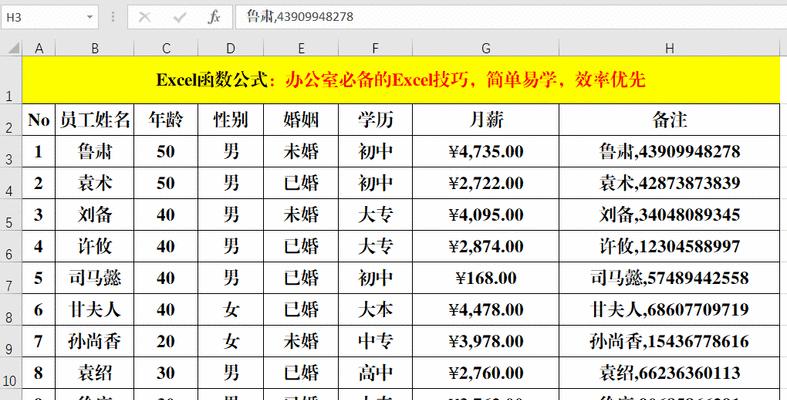Select column C header
The image size is (787, 400).
(166, 48)
